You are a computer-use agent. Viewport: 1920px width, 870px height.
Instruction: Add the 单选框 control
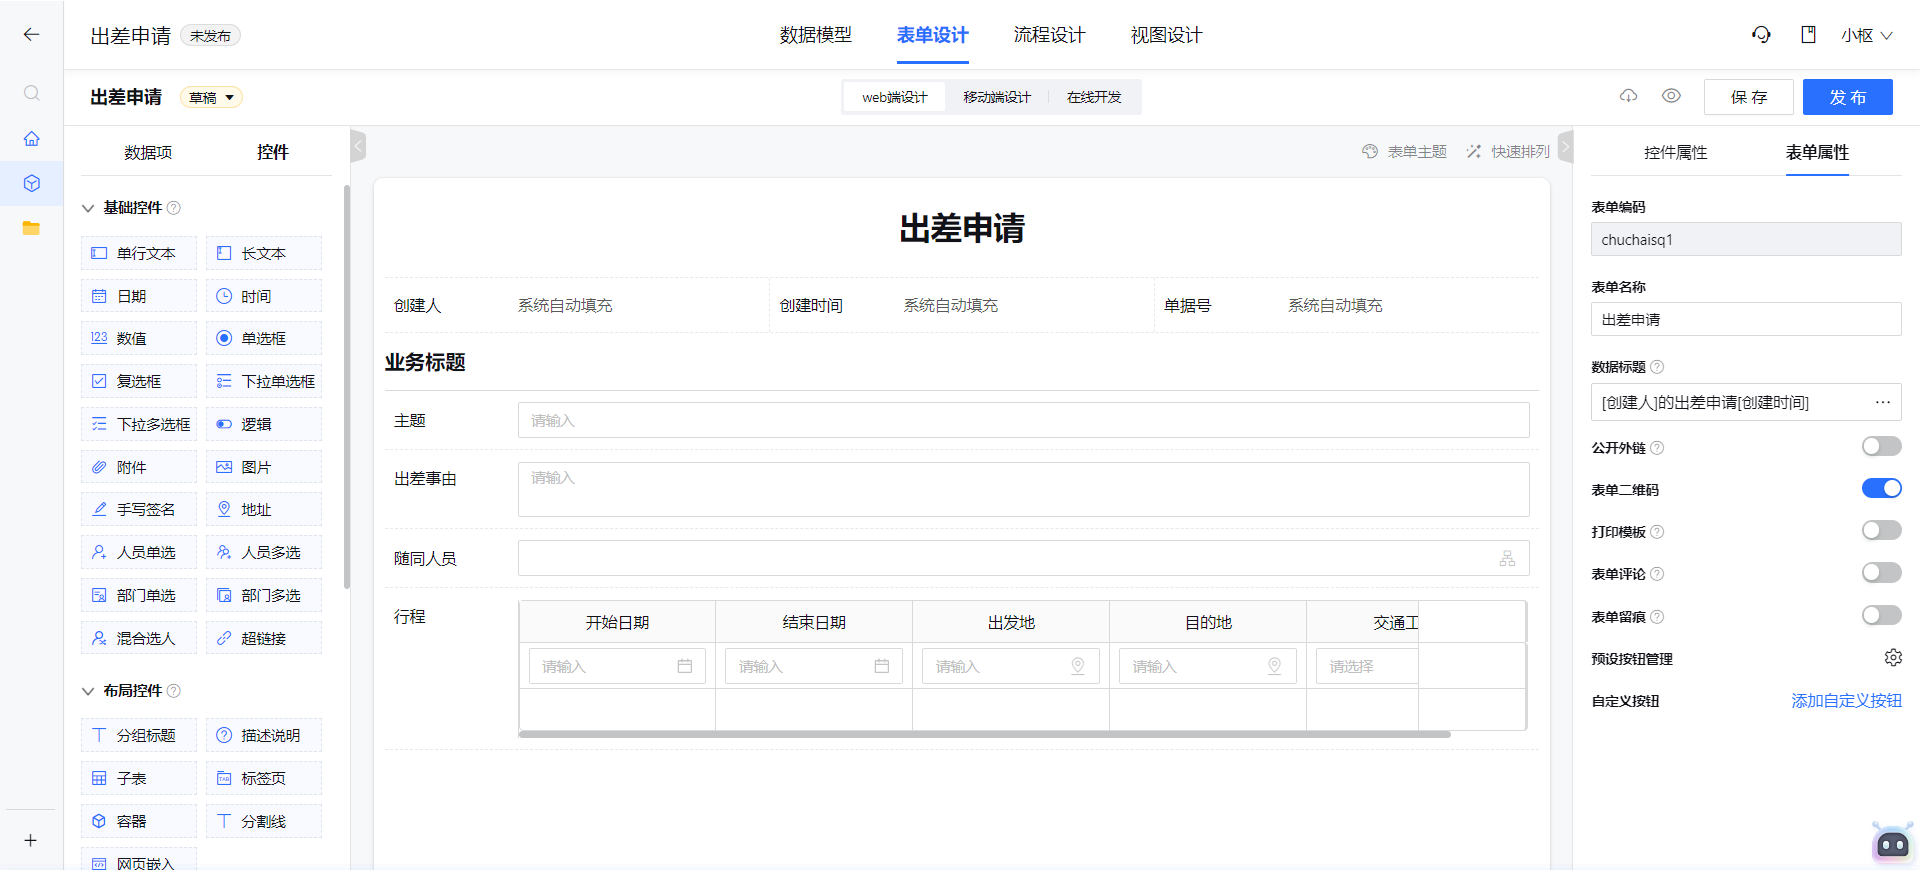[264, 338]
